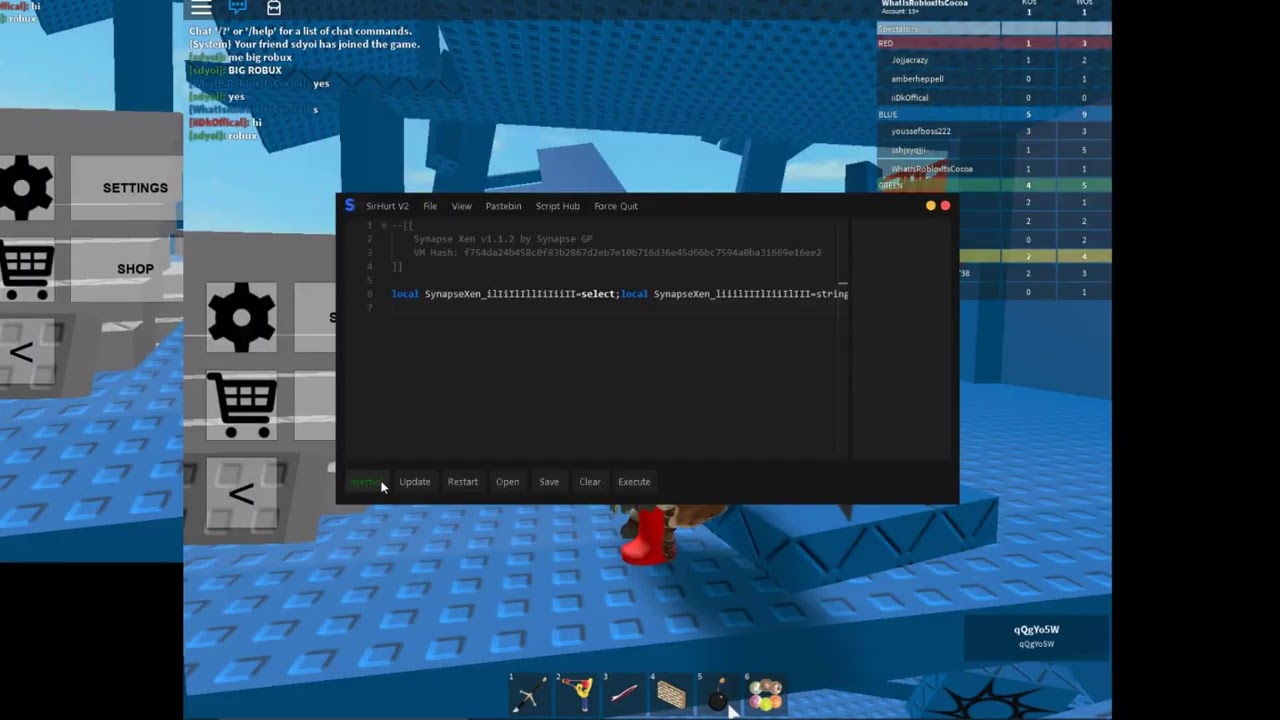Open the Pastebin menu

coord(503,206)
